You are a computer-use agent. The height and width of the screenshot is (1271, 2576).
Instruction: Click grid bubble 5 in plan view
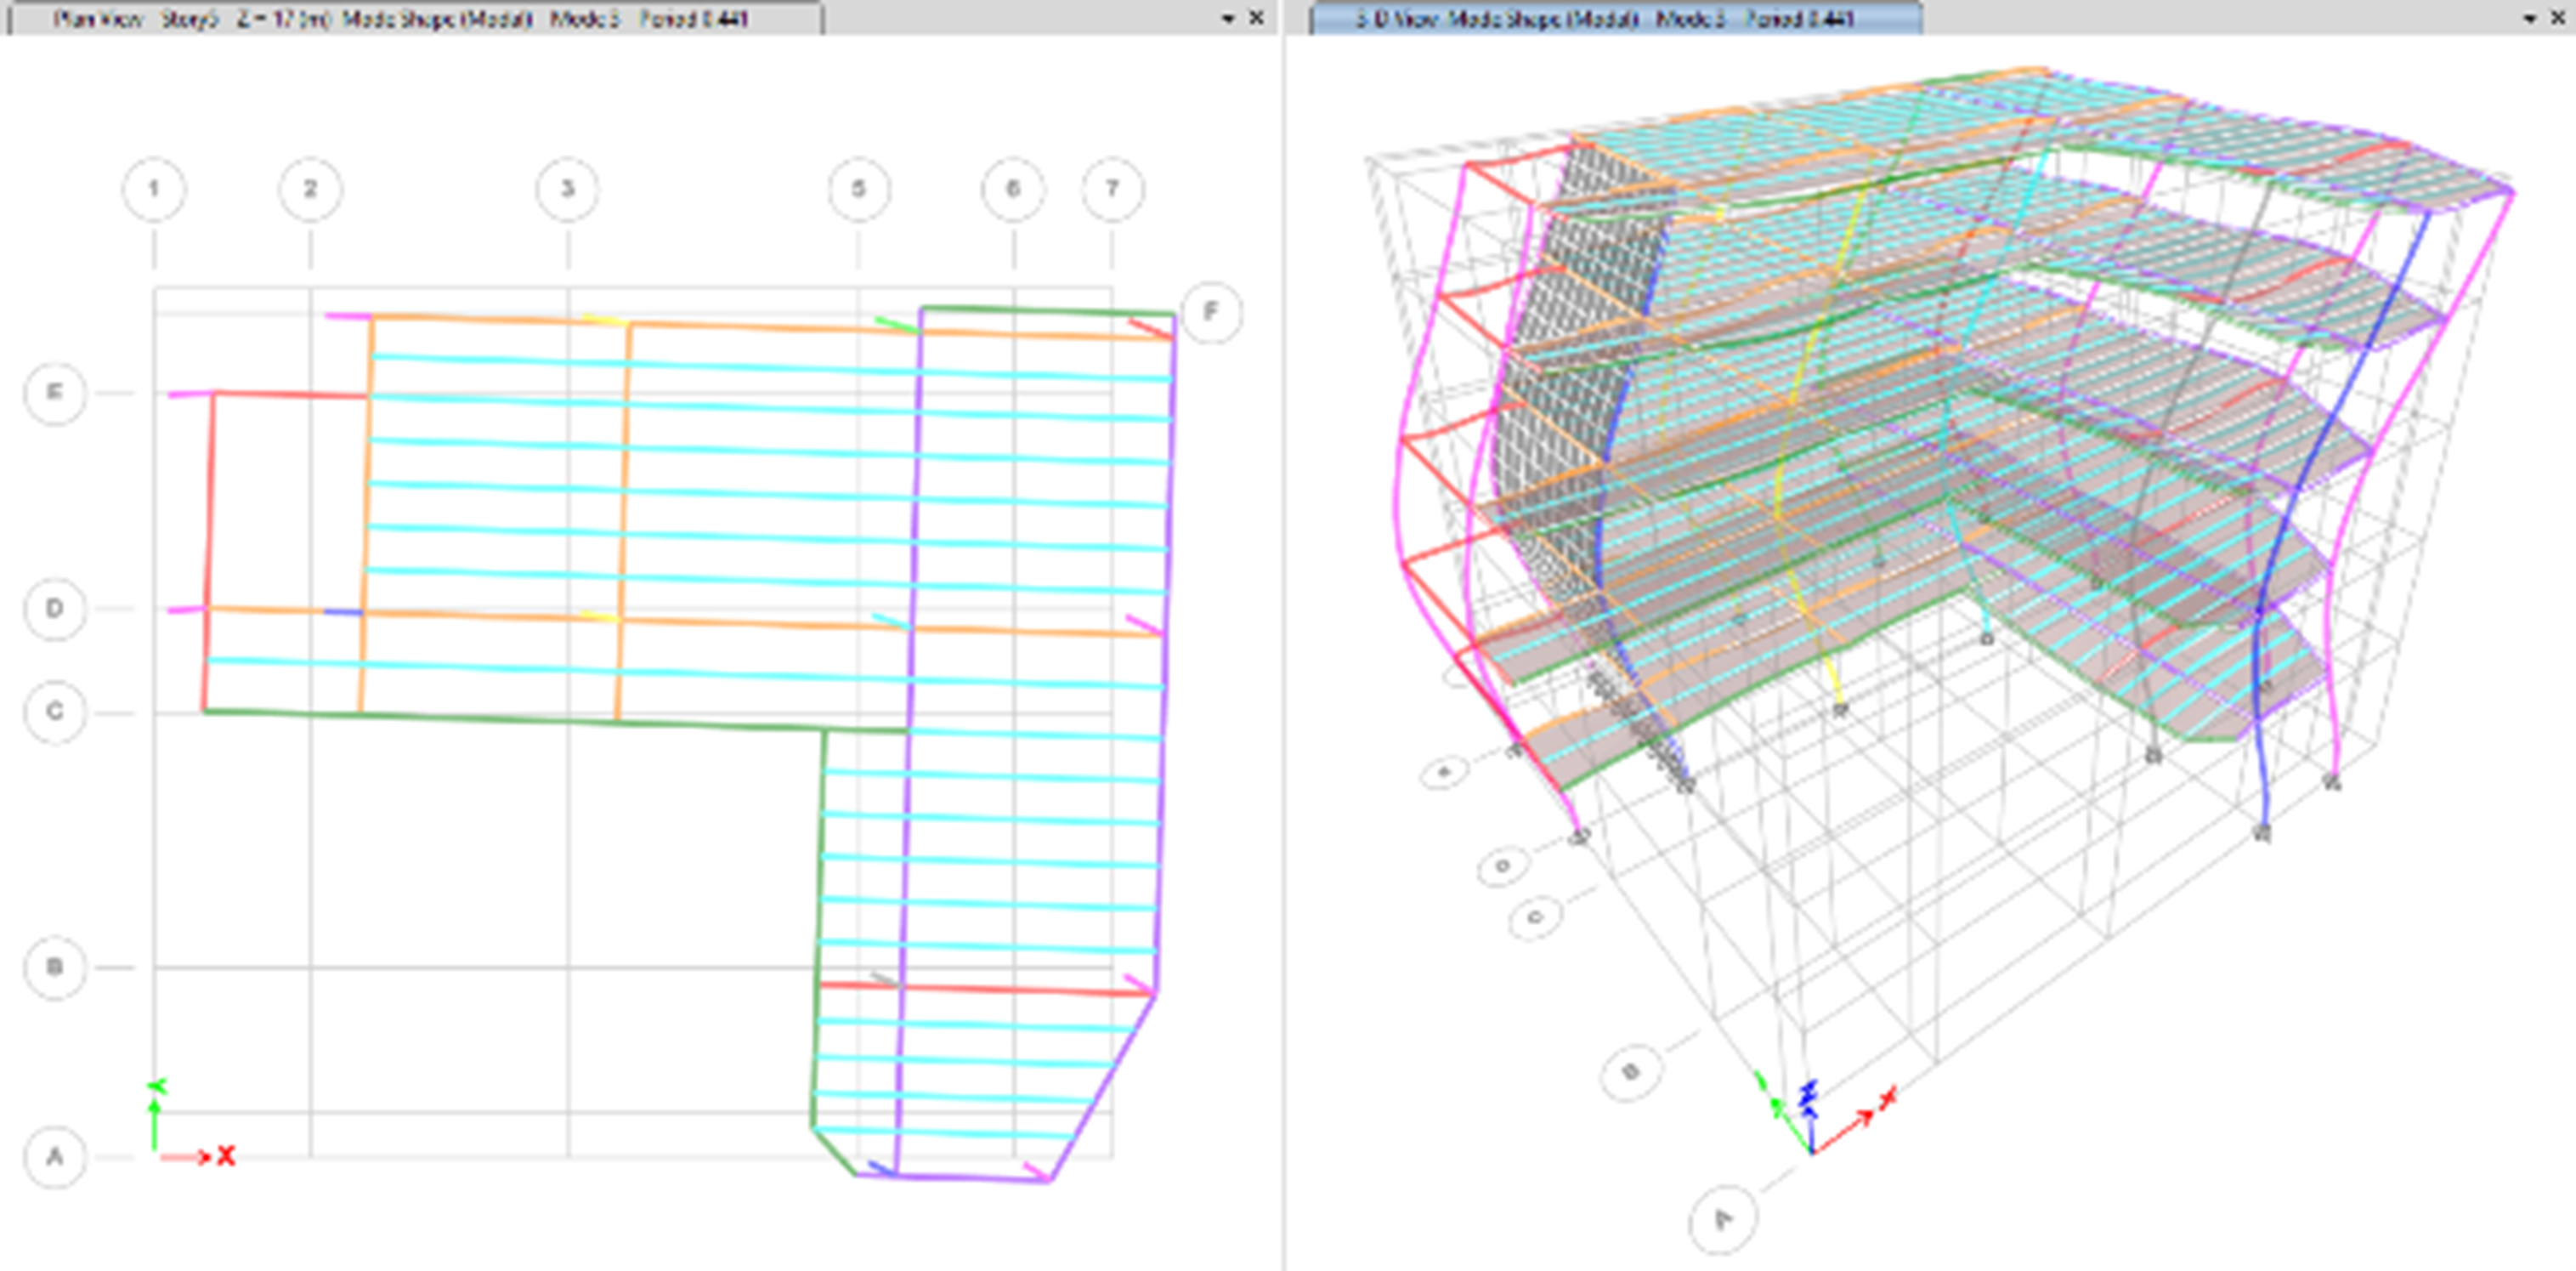[x=858, y=189]
